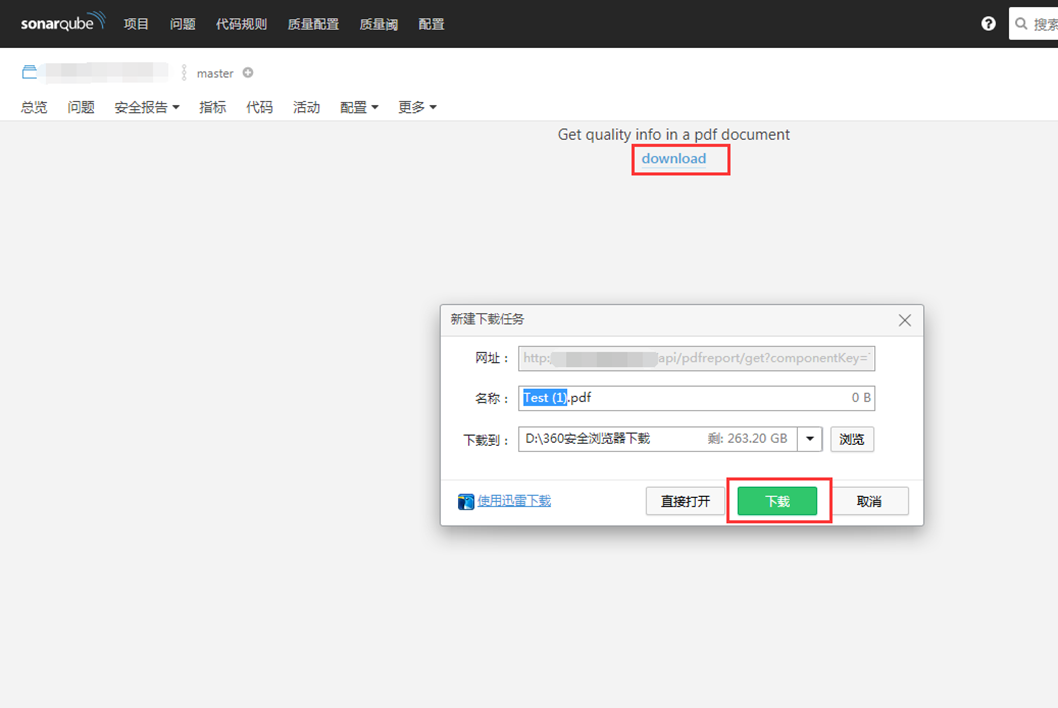Switch to the 代码 project tab
The image size is (1058, 708).
tap(260, 107)
